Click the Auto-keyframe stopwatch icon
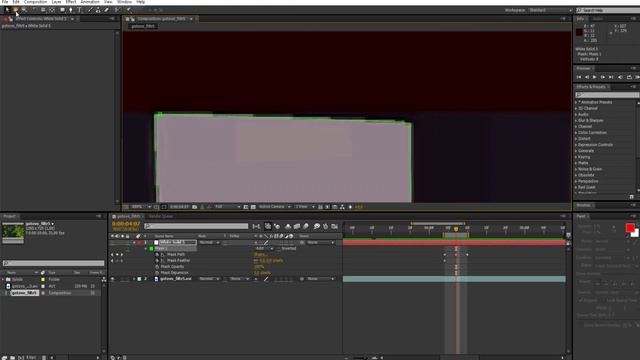 pos(325,226)
